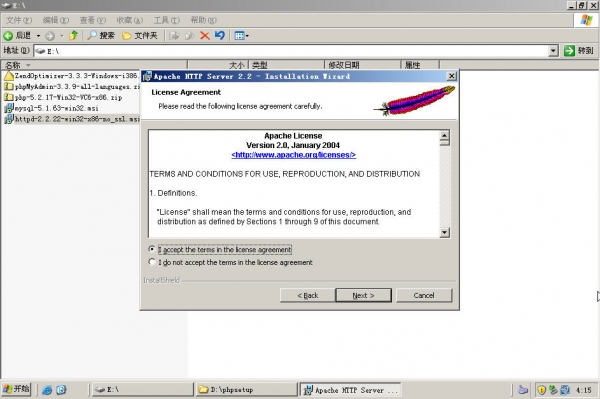Open the Edit (编辑) menu
Viewport: 600px width, 399px height.
click(56, 20)
